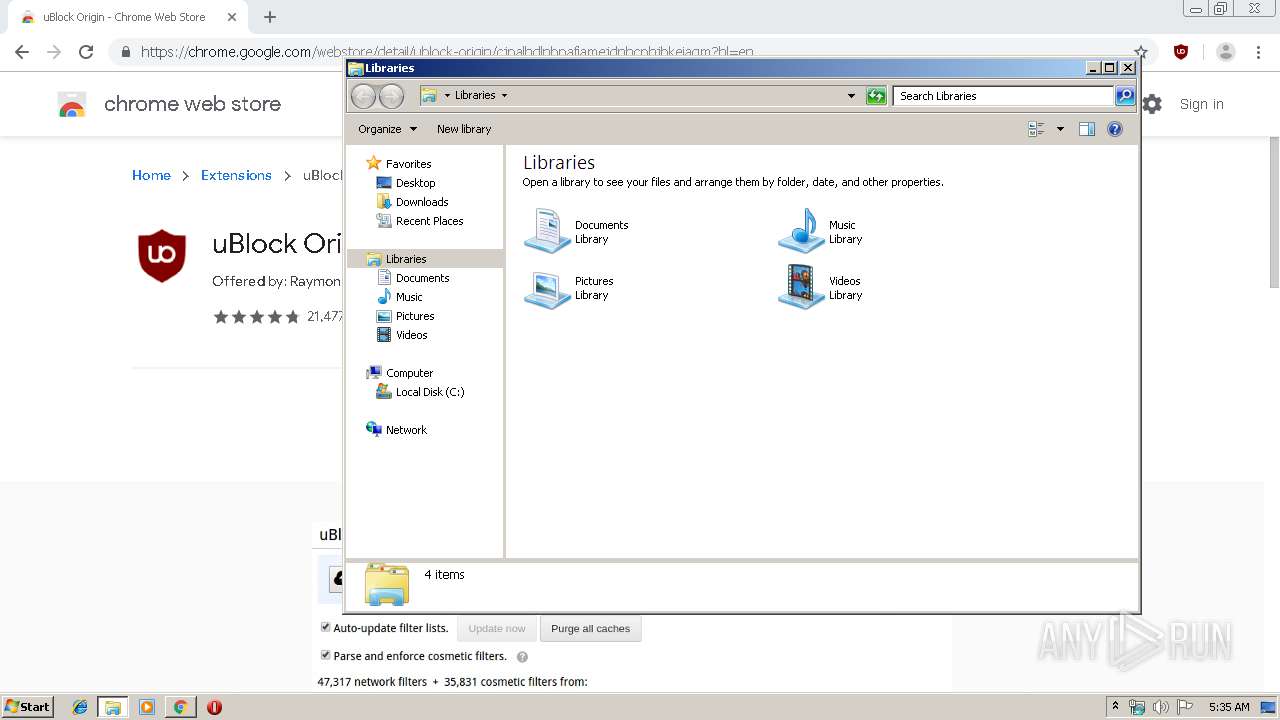Image resolution: width=1280 pixels, height=720 pixels.
Task: Click Update now button
Action: 497,629
